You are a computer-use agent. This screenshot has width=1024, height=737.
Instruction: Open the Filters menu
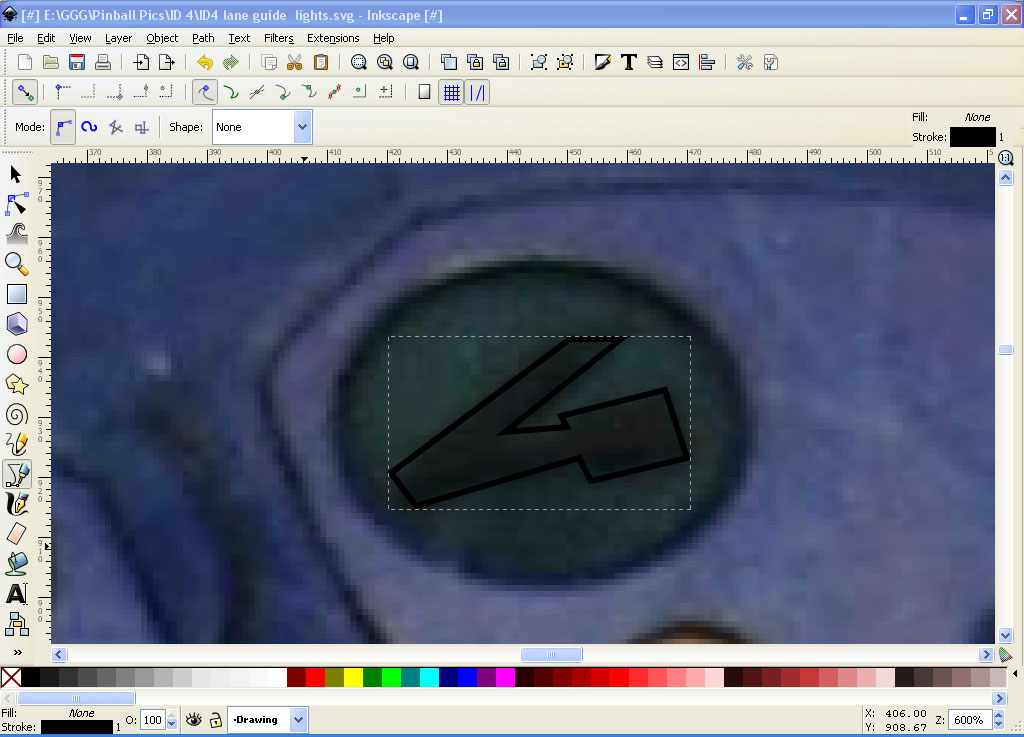(x=278, y=38)
